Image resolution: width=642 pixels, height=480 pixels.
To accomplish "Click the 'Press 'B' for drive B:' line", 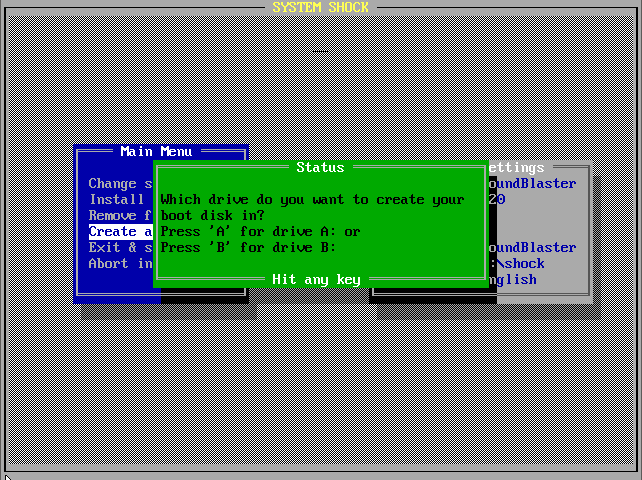I will 248,248.
